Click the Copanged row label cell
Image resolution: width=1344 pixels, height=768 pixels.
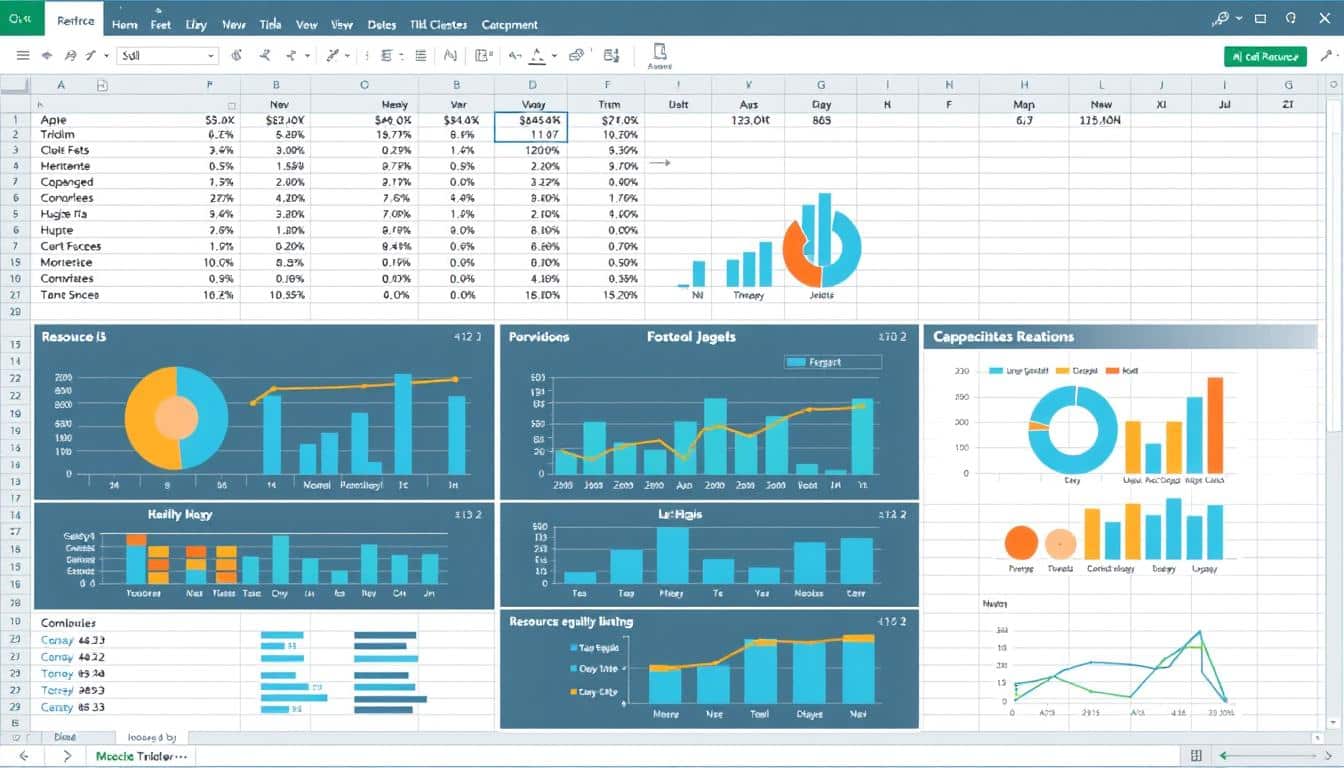(67, 182)
